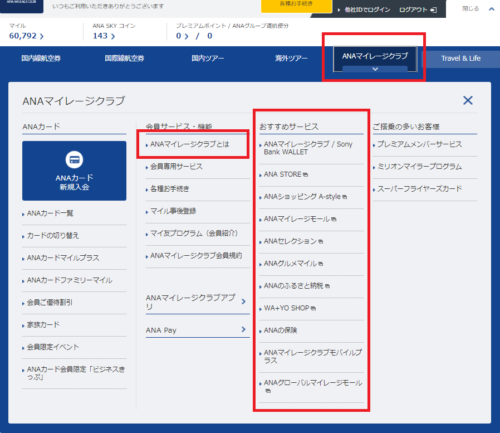
Task: Open the ANA Pay link
Action: (197, 330)
